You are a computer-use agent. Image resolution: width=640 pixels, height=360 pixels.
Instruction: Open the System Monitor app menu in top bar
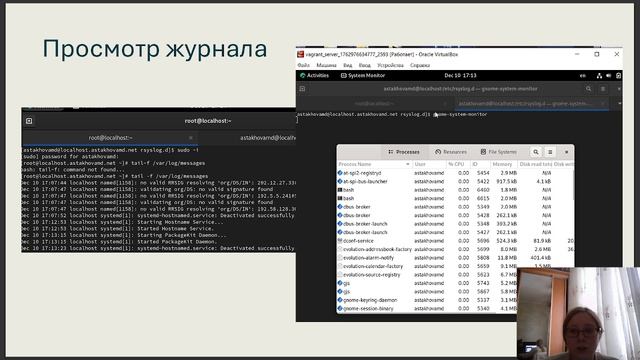point(363,76)
